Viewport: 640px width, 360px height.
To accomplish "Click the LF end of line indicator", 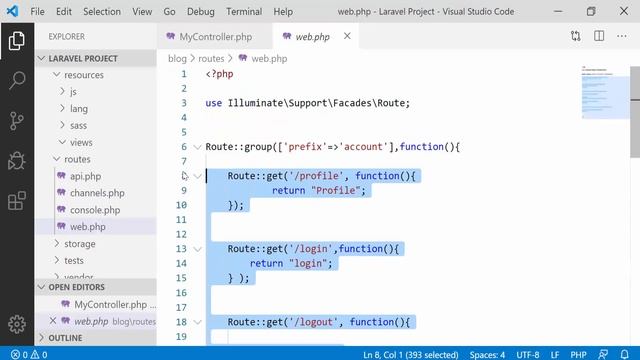I will [554, 354].
